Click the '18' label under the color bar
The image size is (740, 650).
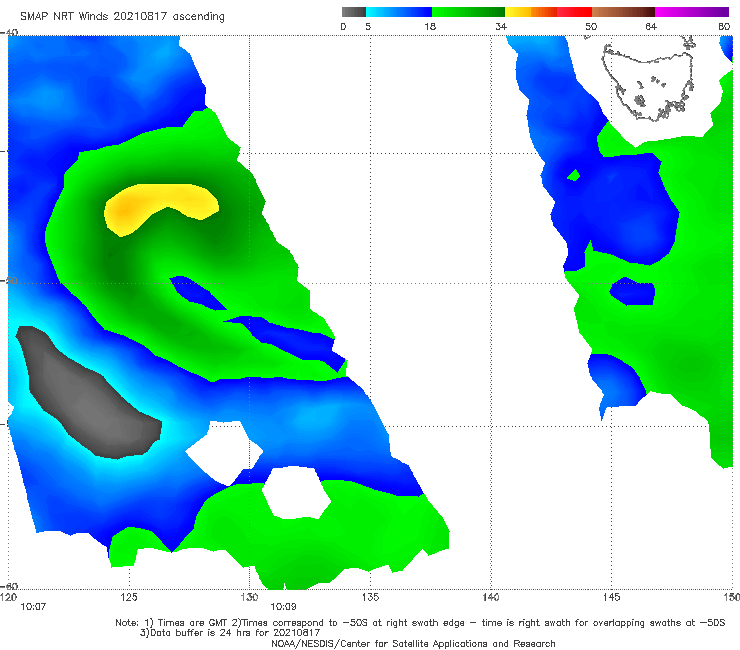(x=430, y=26)
